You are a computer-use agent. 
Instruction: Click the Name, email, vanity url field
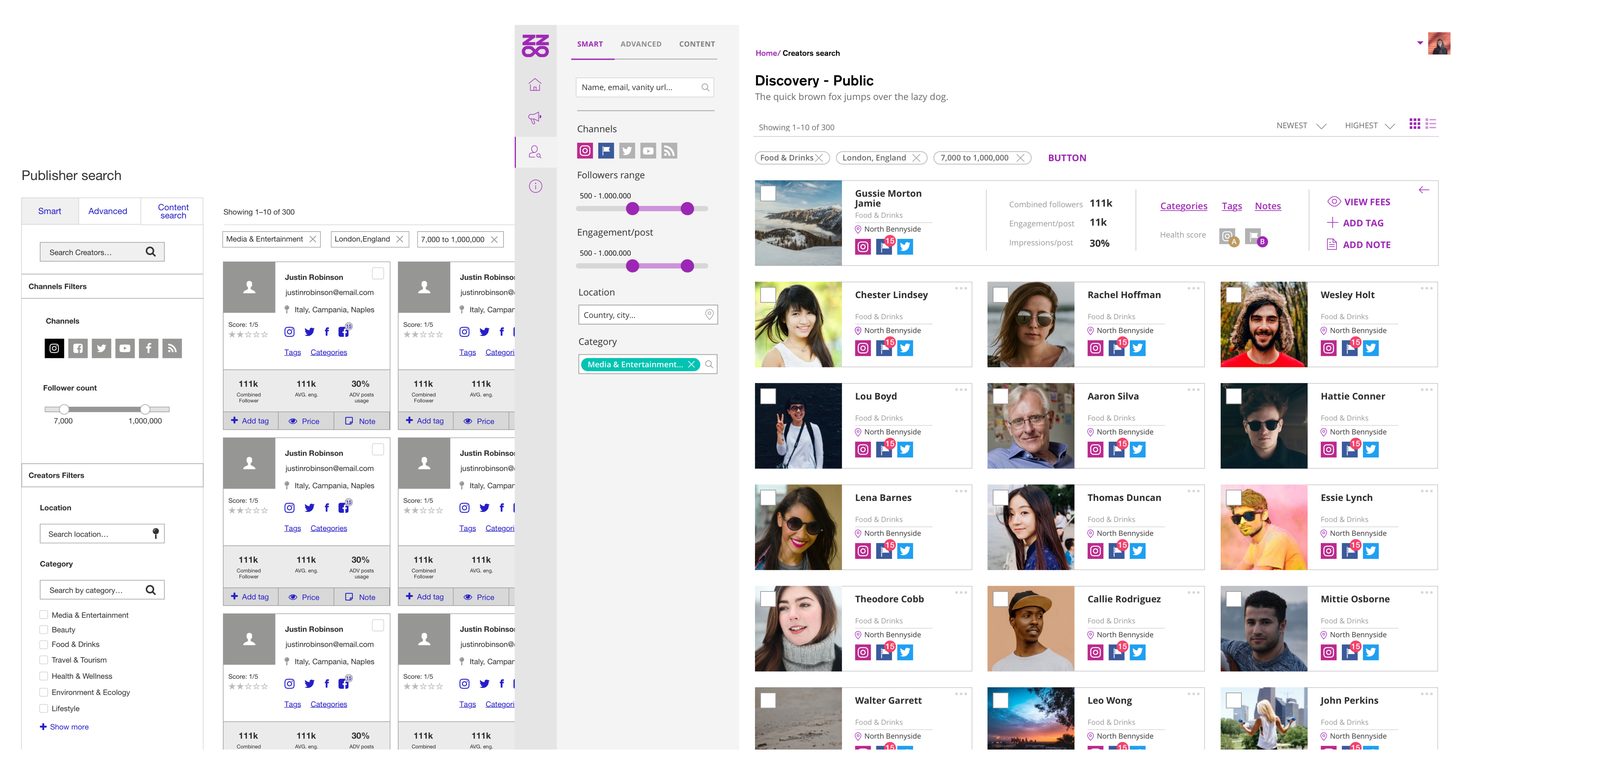[645, 87]
